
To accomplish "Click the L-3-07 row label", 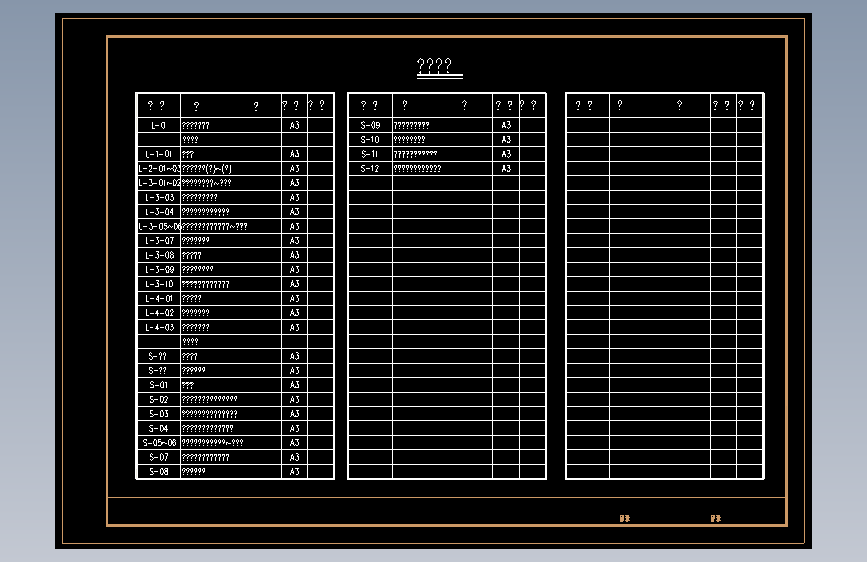I will click(x=159, y=241).
